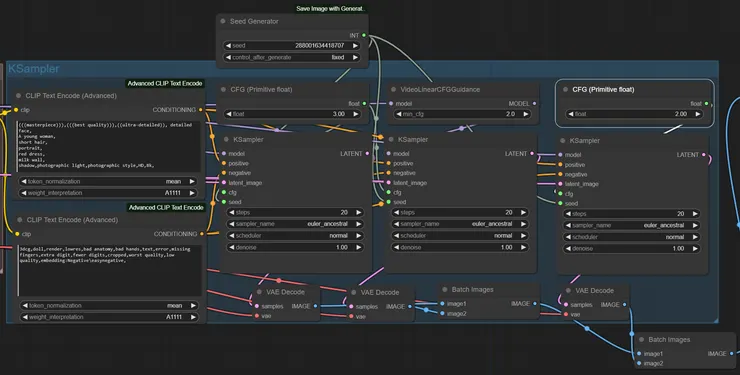Click the denoise slider in the rightmost KSampler
The height and width of the screenshot is (375, 740).
click(x=631, y=249)
